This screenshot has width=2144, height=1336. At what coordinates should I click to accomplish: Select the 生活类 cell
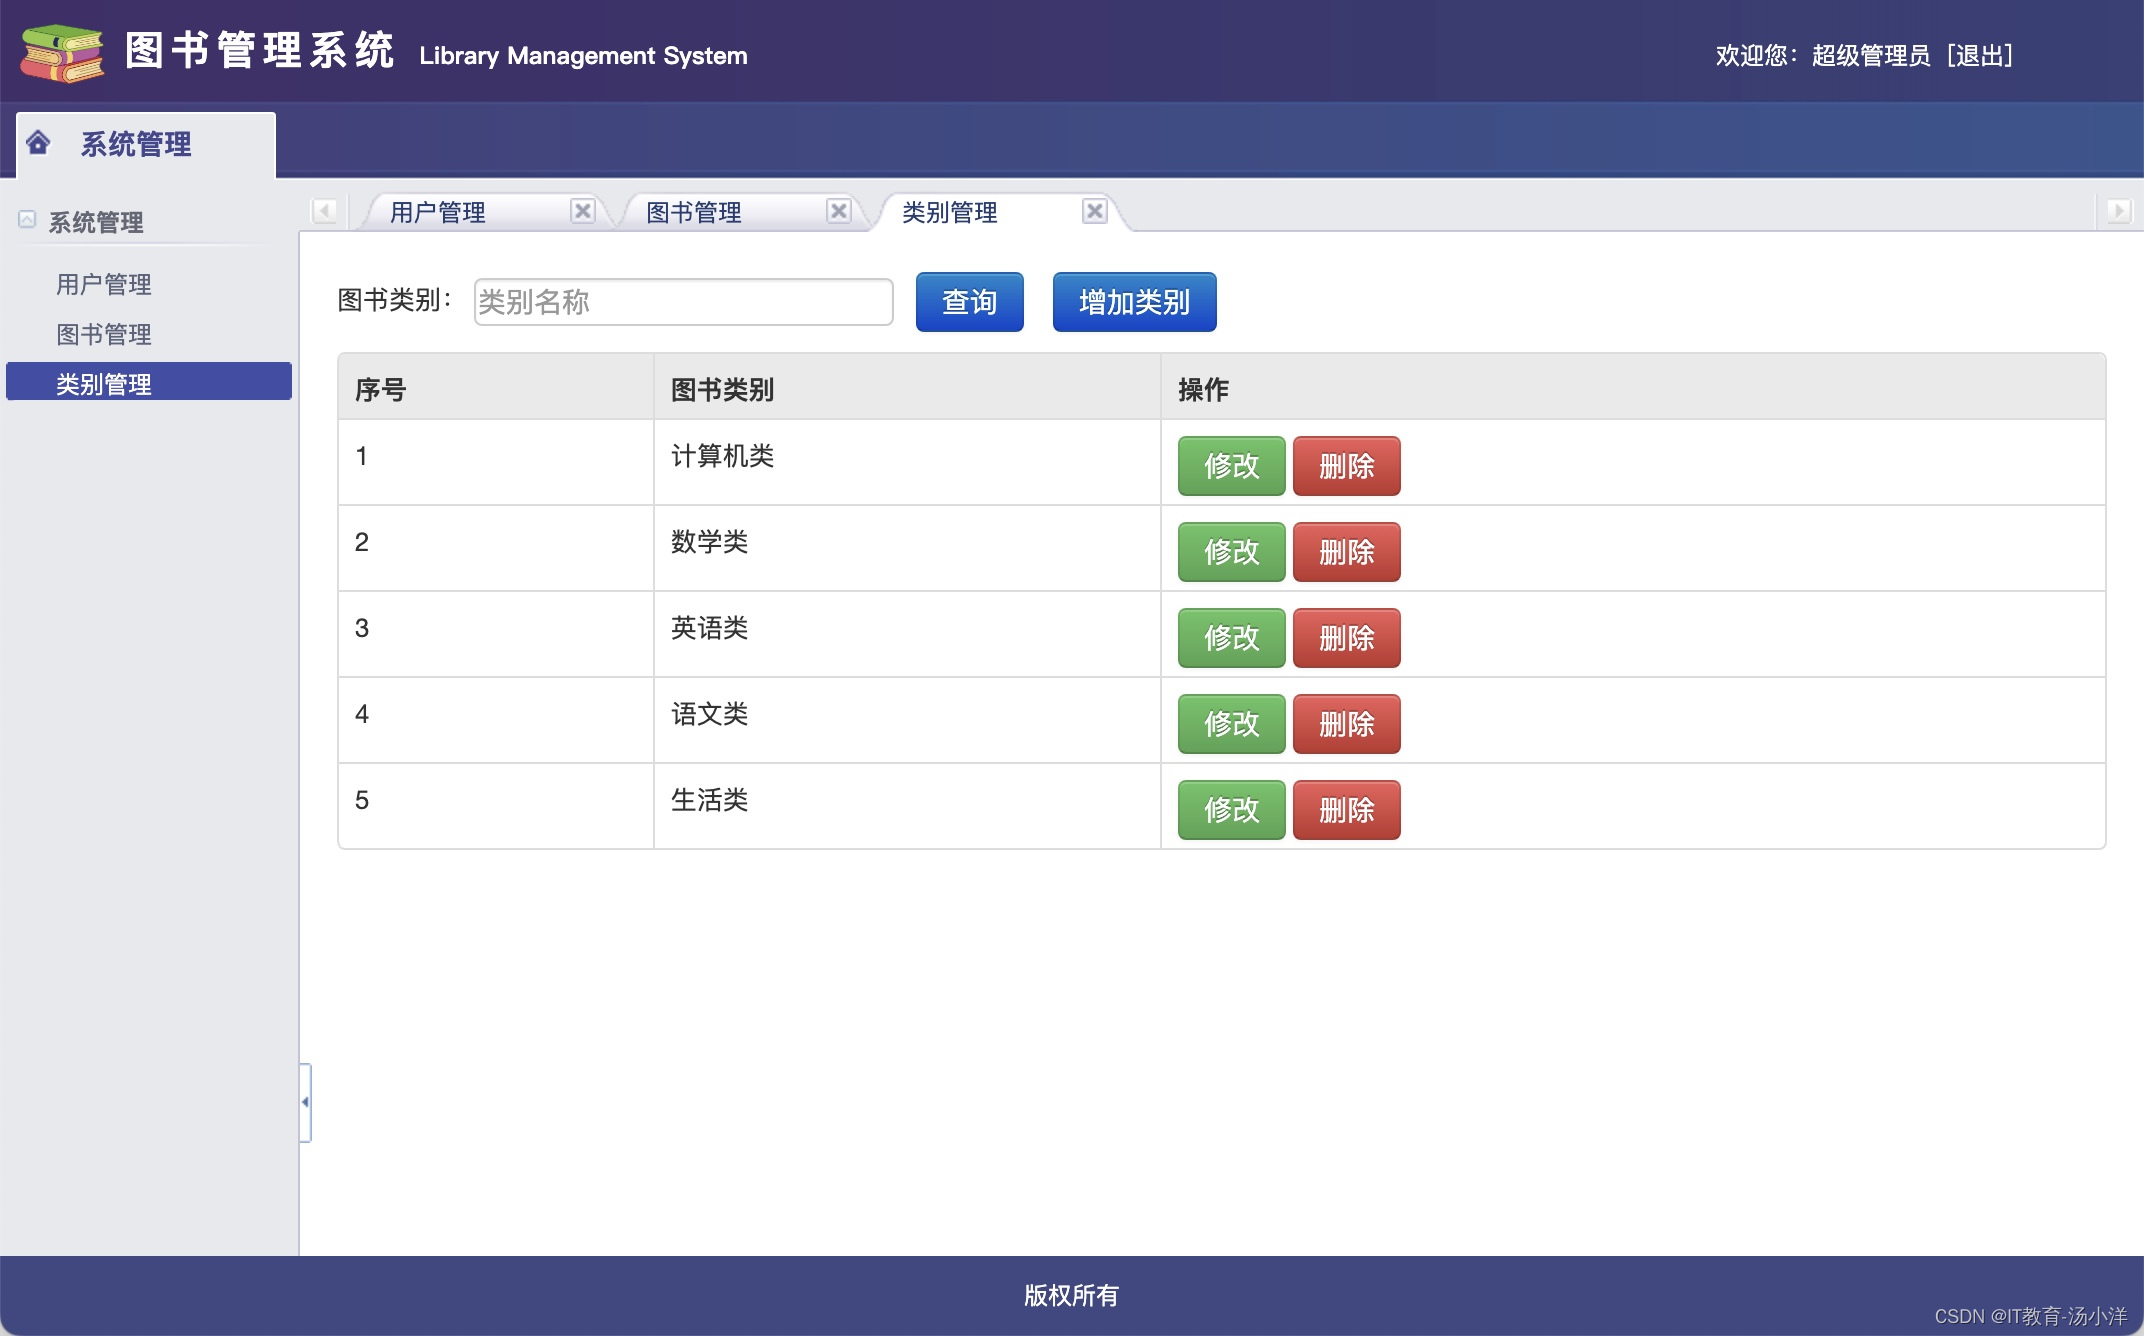point(907,806)
